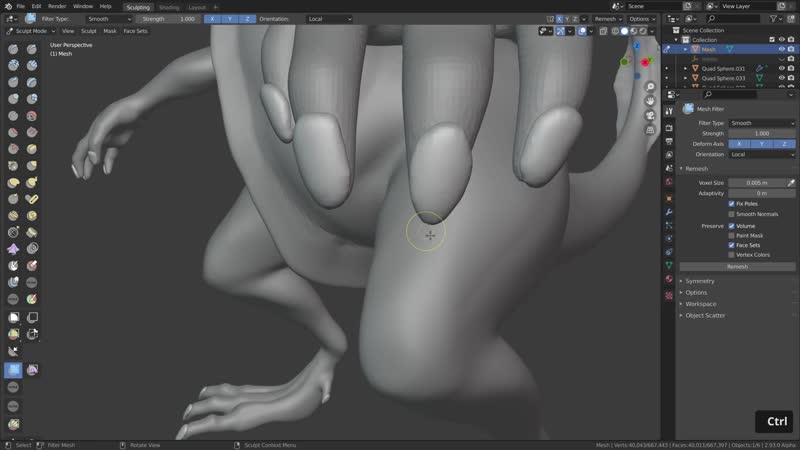Viewport: 800px width, 450px height.
Task: Select the Draw Sharp brush
Action: click(x=32, y=49)
